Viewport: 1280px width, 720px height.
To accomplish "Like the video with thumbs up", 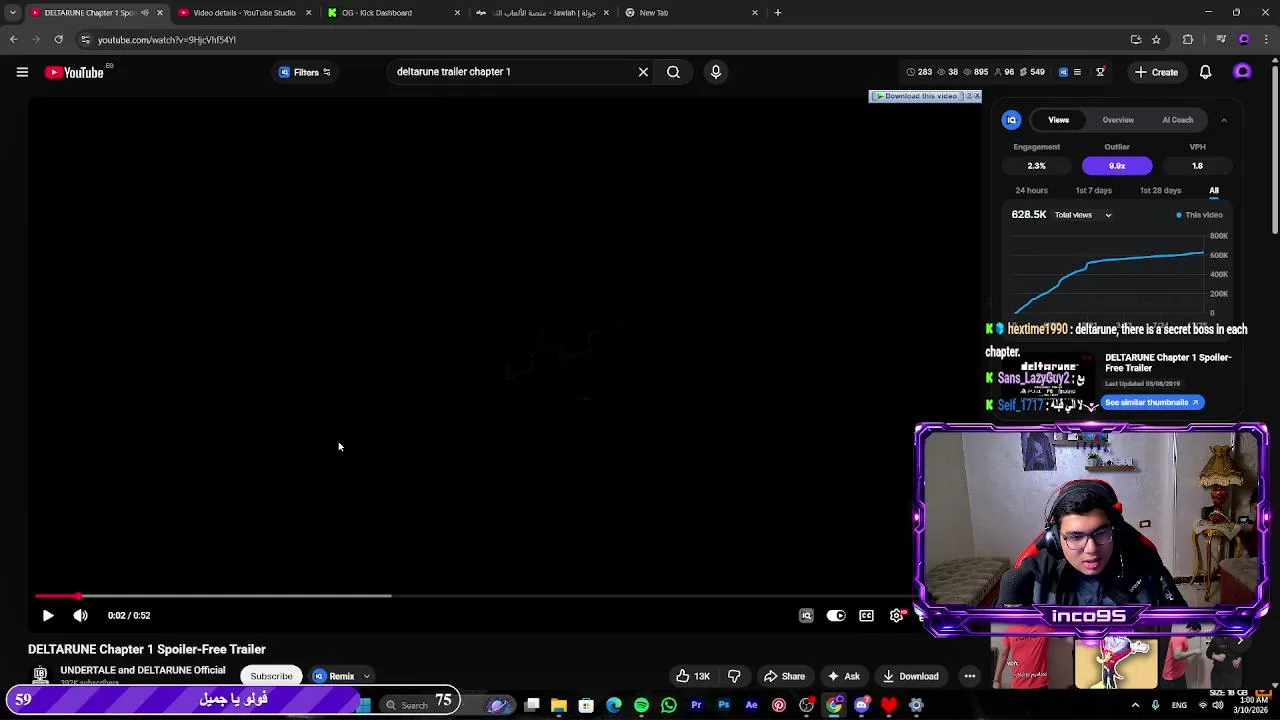I will (x=692, y=677).
